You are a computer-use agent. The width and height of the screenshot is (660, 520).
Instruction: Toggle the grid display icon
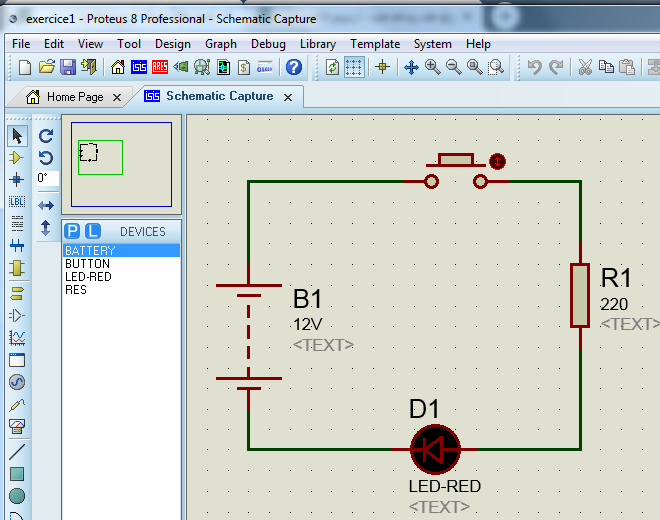coord(354,67)
